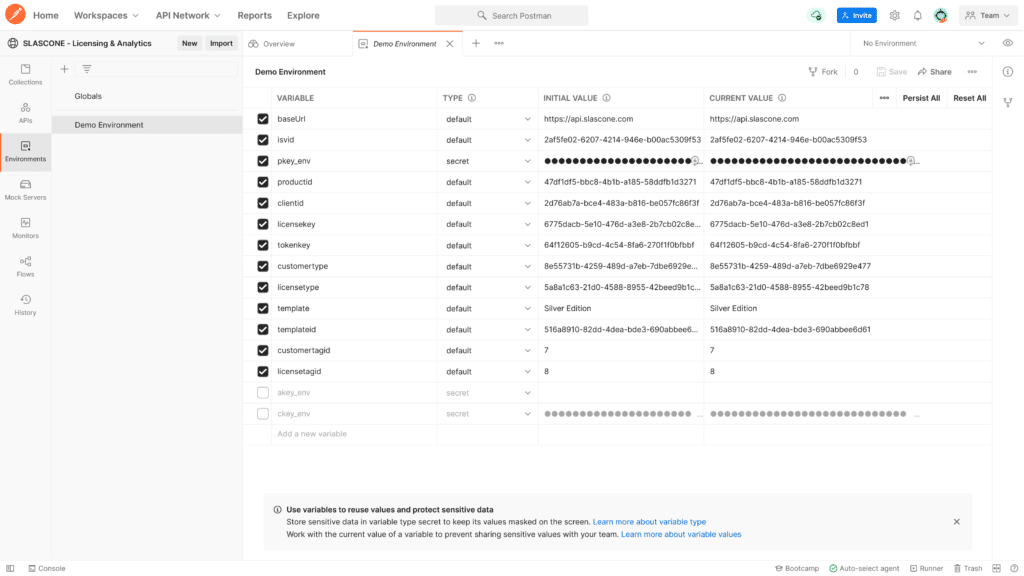Click the filter icon in environments list

coord(87,69)
